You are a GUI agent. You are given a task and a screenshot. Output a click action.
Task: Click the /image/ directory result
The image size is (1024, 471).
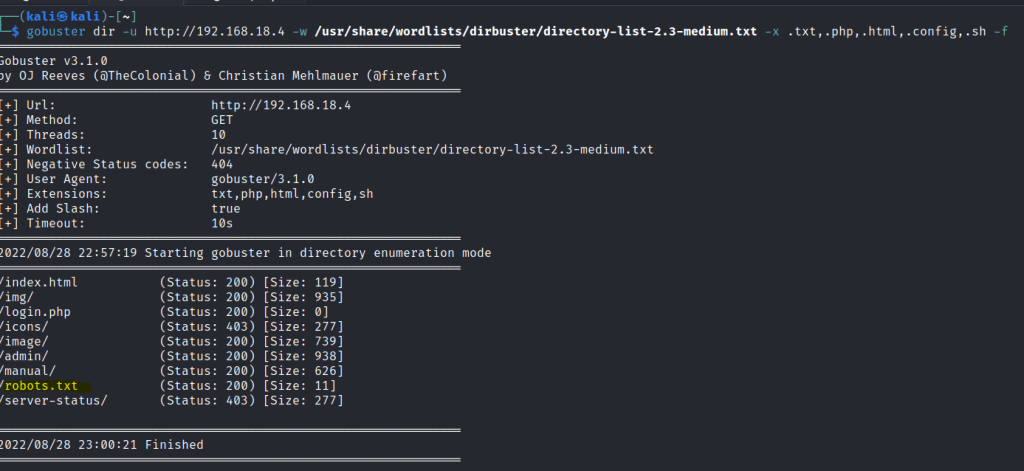[25, 342]
